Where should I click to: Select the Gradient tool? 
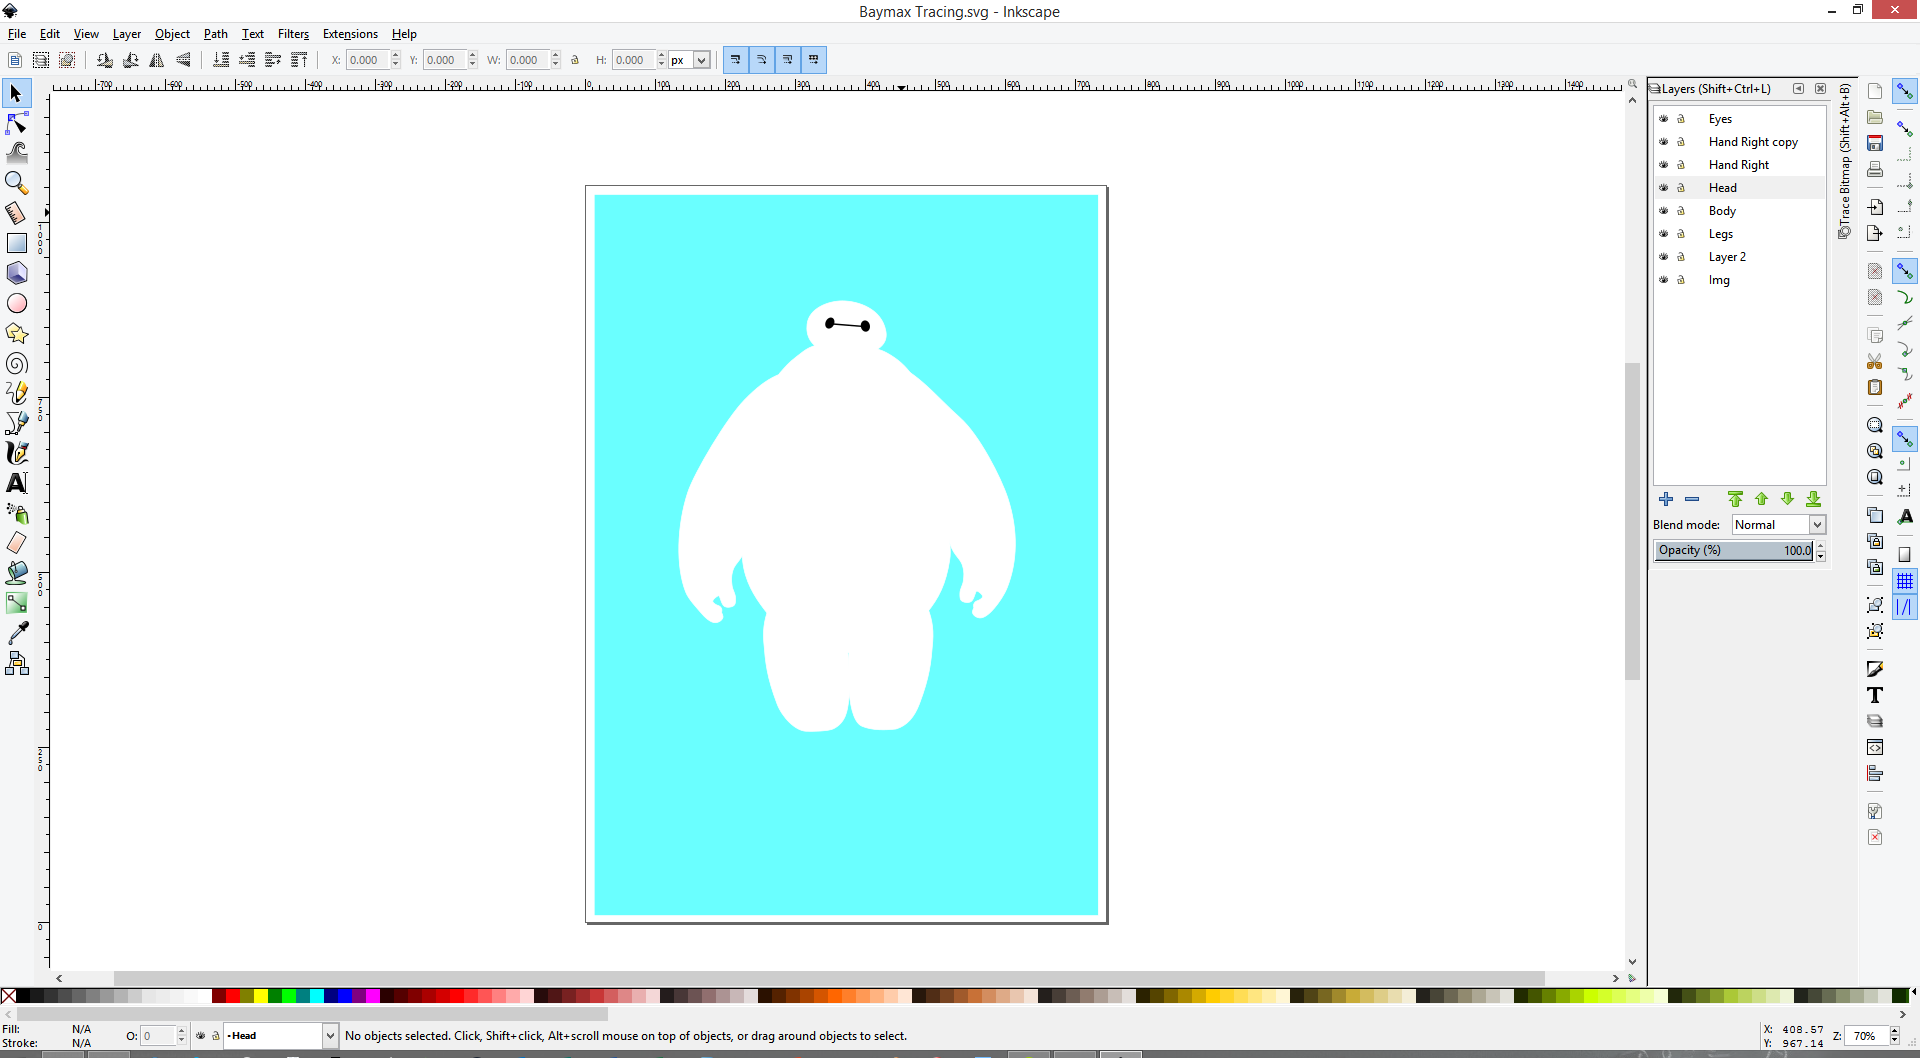coord(16,603)
